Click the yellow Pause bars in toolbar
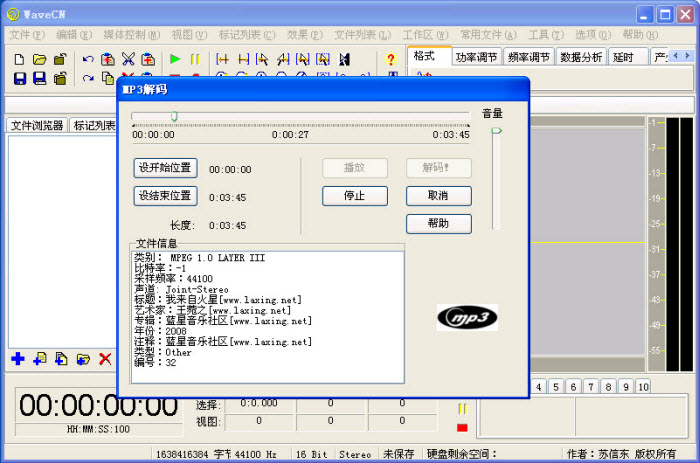 tap(195, 59)
